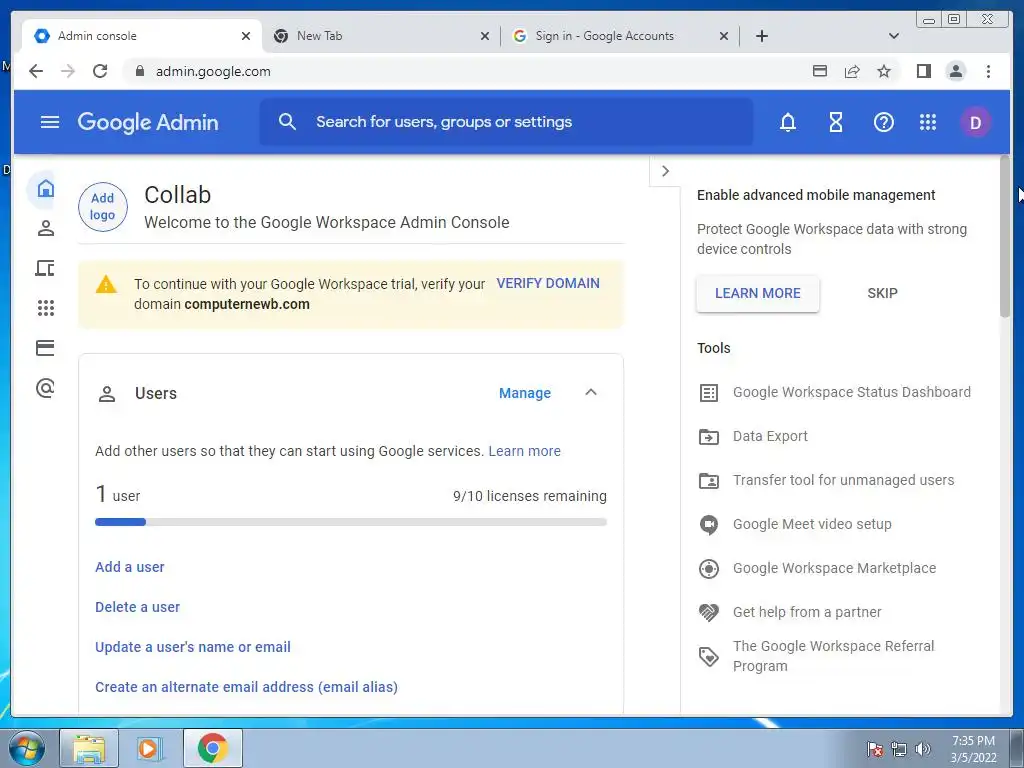Click the volume speaker tray icon
Image resolution: width=1024 pixels, height=768 pixels.
pyautogui.click(x=923, y=749)
